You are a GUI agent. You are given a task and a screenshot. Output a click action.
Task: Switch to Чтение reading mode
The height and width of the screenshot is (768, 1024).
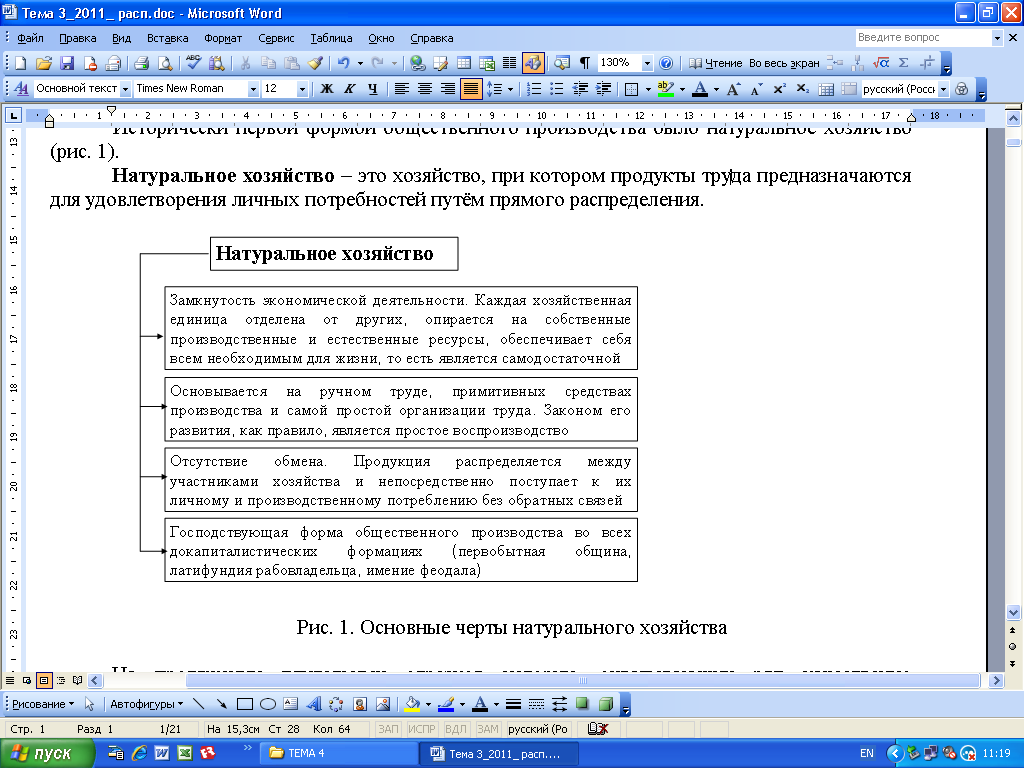[716, 63]
